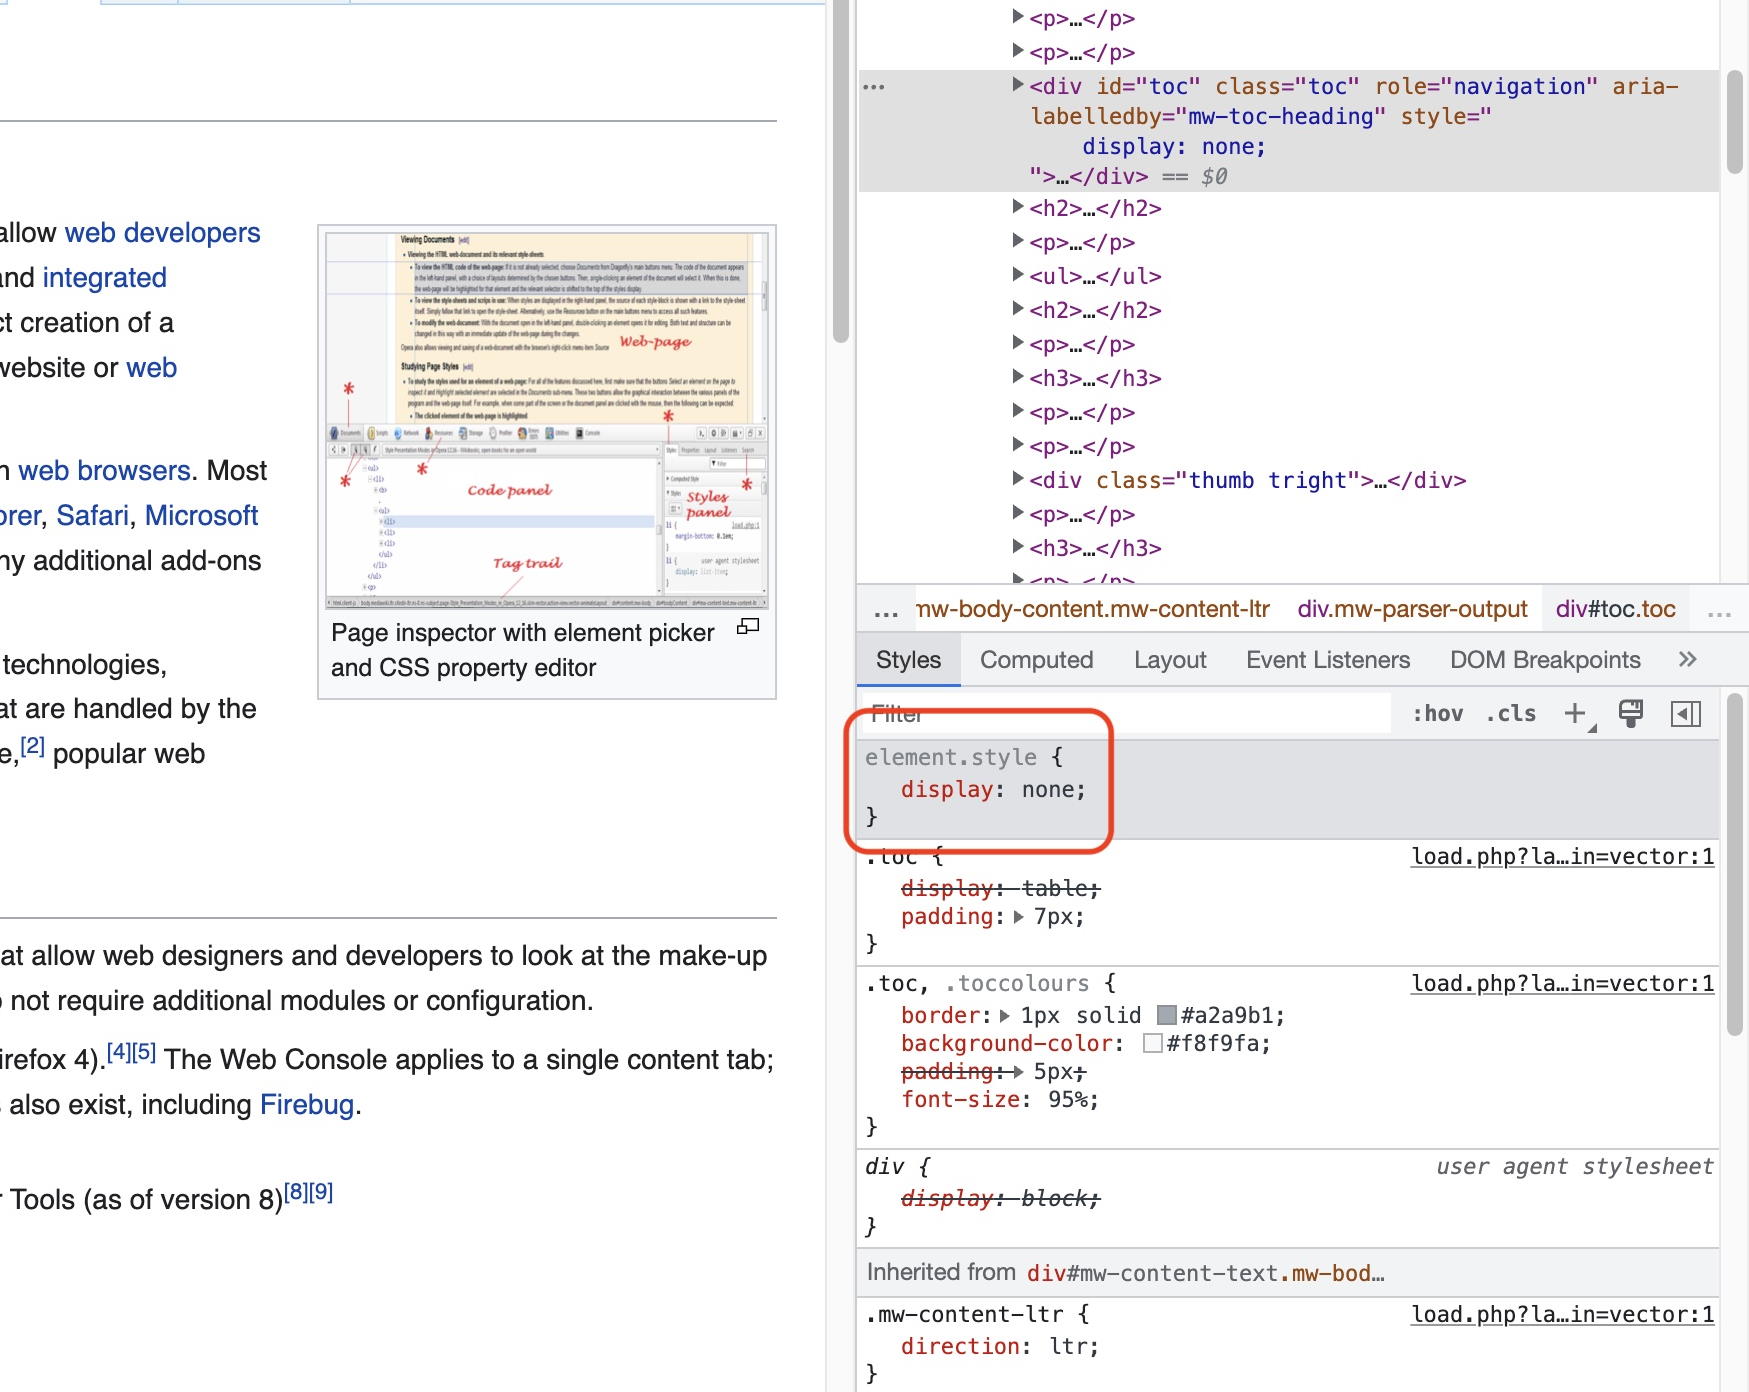The width and height of the screenshot is (1749, 1392).
Task: Open the paint brush rendering emulation icon
Action: coord(1631,713)
